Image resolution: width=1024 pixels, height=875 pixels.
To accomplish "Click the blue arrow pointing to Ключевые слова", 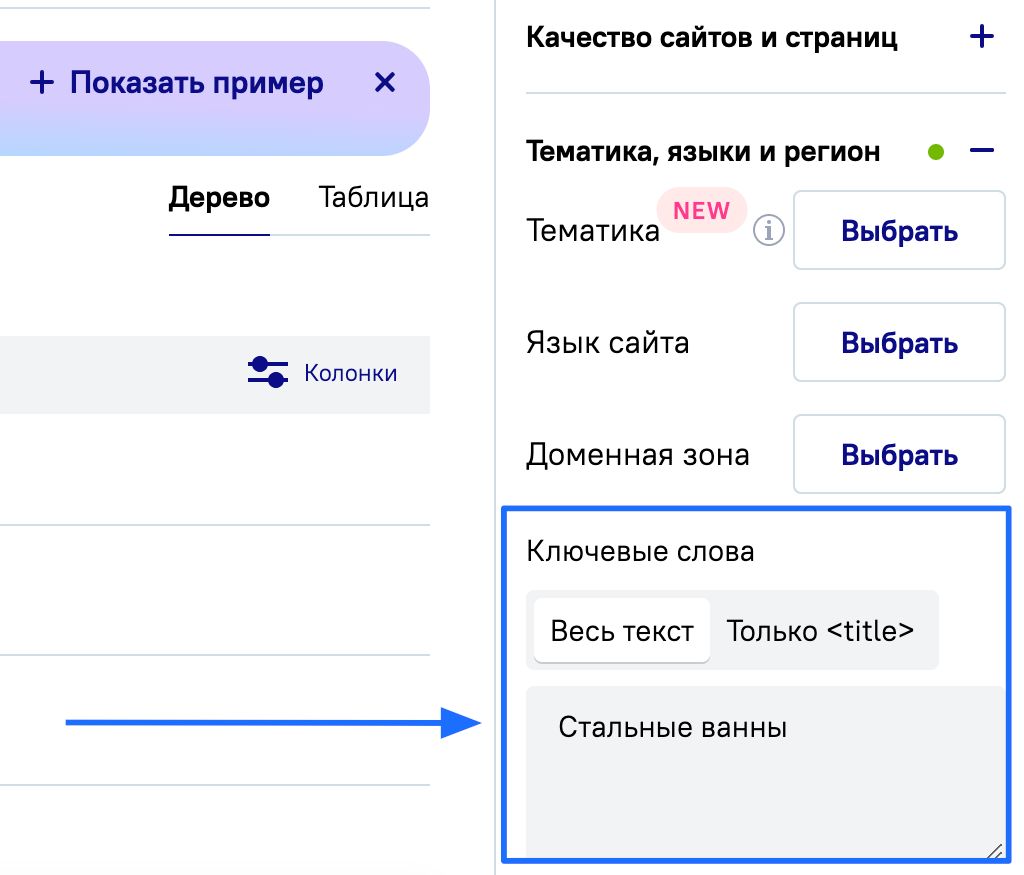I will (270, 721).
